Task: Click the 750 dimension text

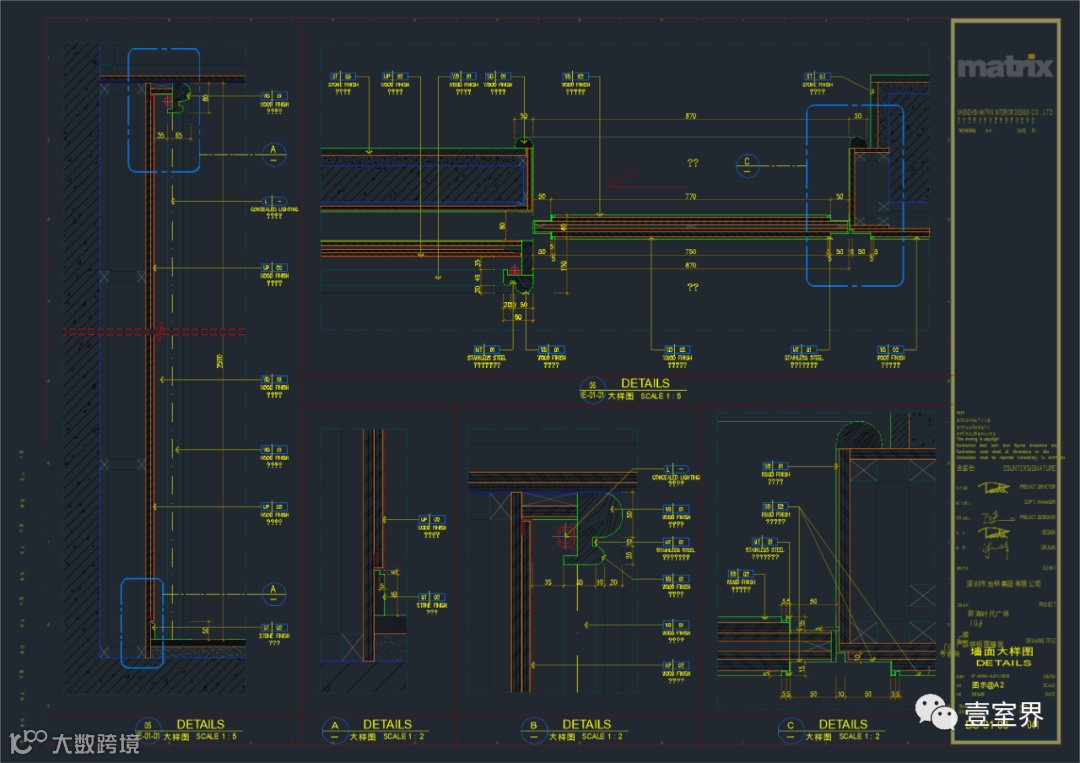Action: coord(690,252)
